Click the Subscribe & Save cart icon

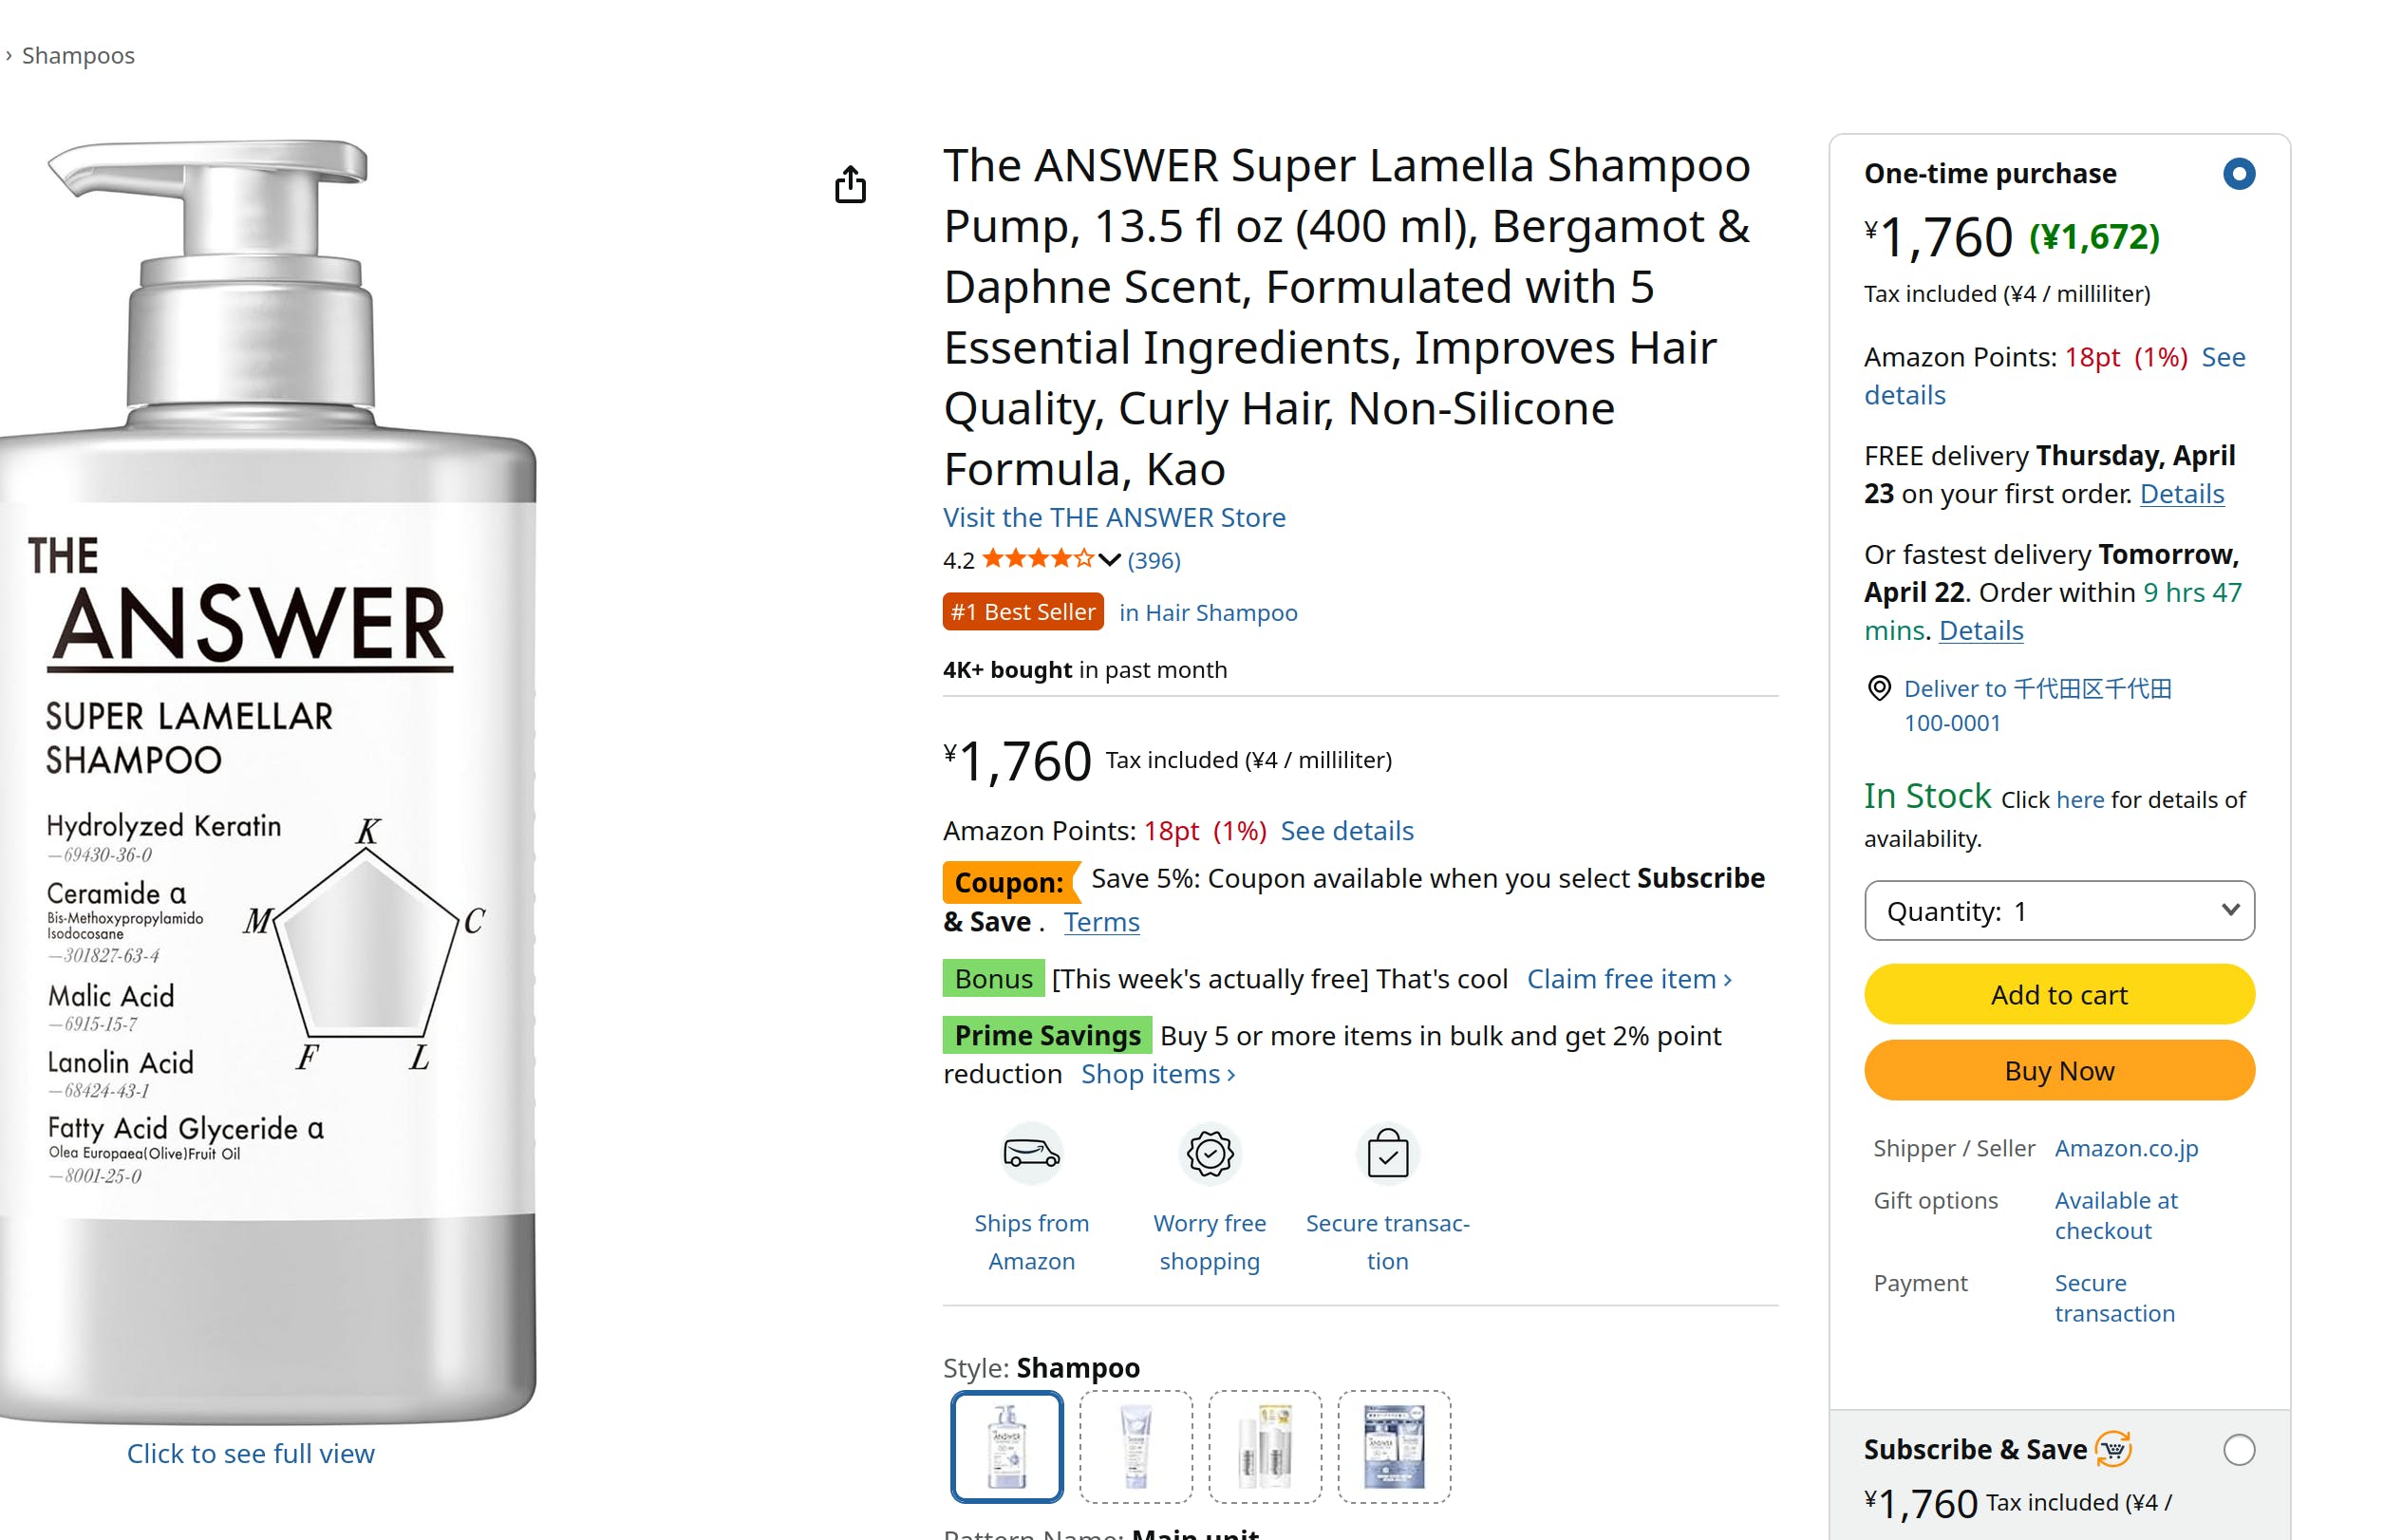point(2113,1448)
